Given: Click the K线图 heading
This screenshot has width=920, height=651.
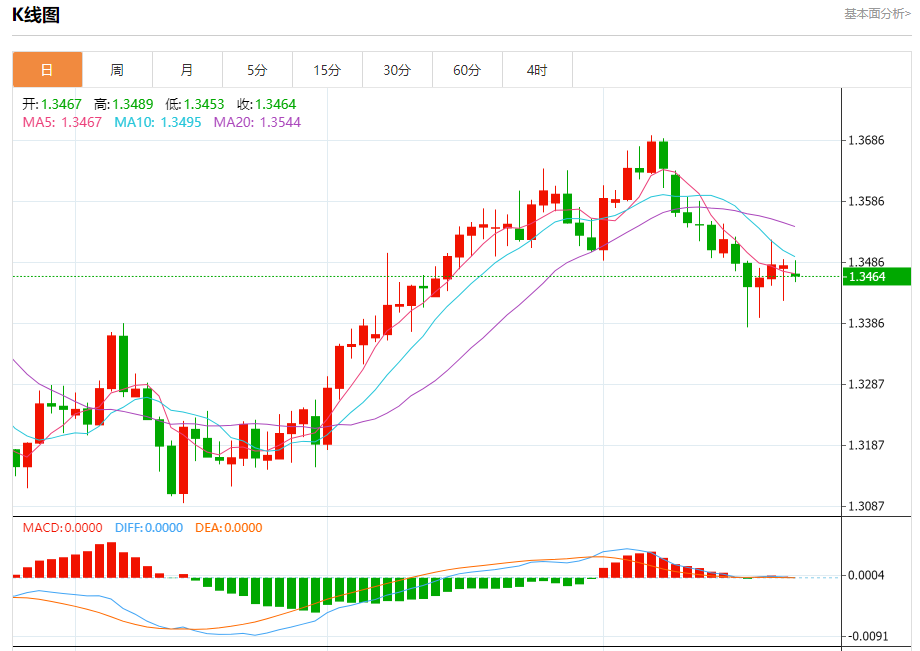Looking at the screenshot, I should coord(36,15).
